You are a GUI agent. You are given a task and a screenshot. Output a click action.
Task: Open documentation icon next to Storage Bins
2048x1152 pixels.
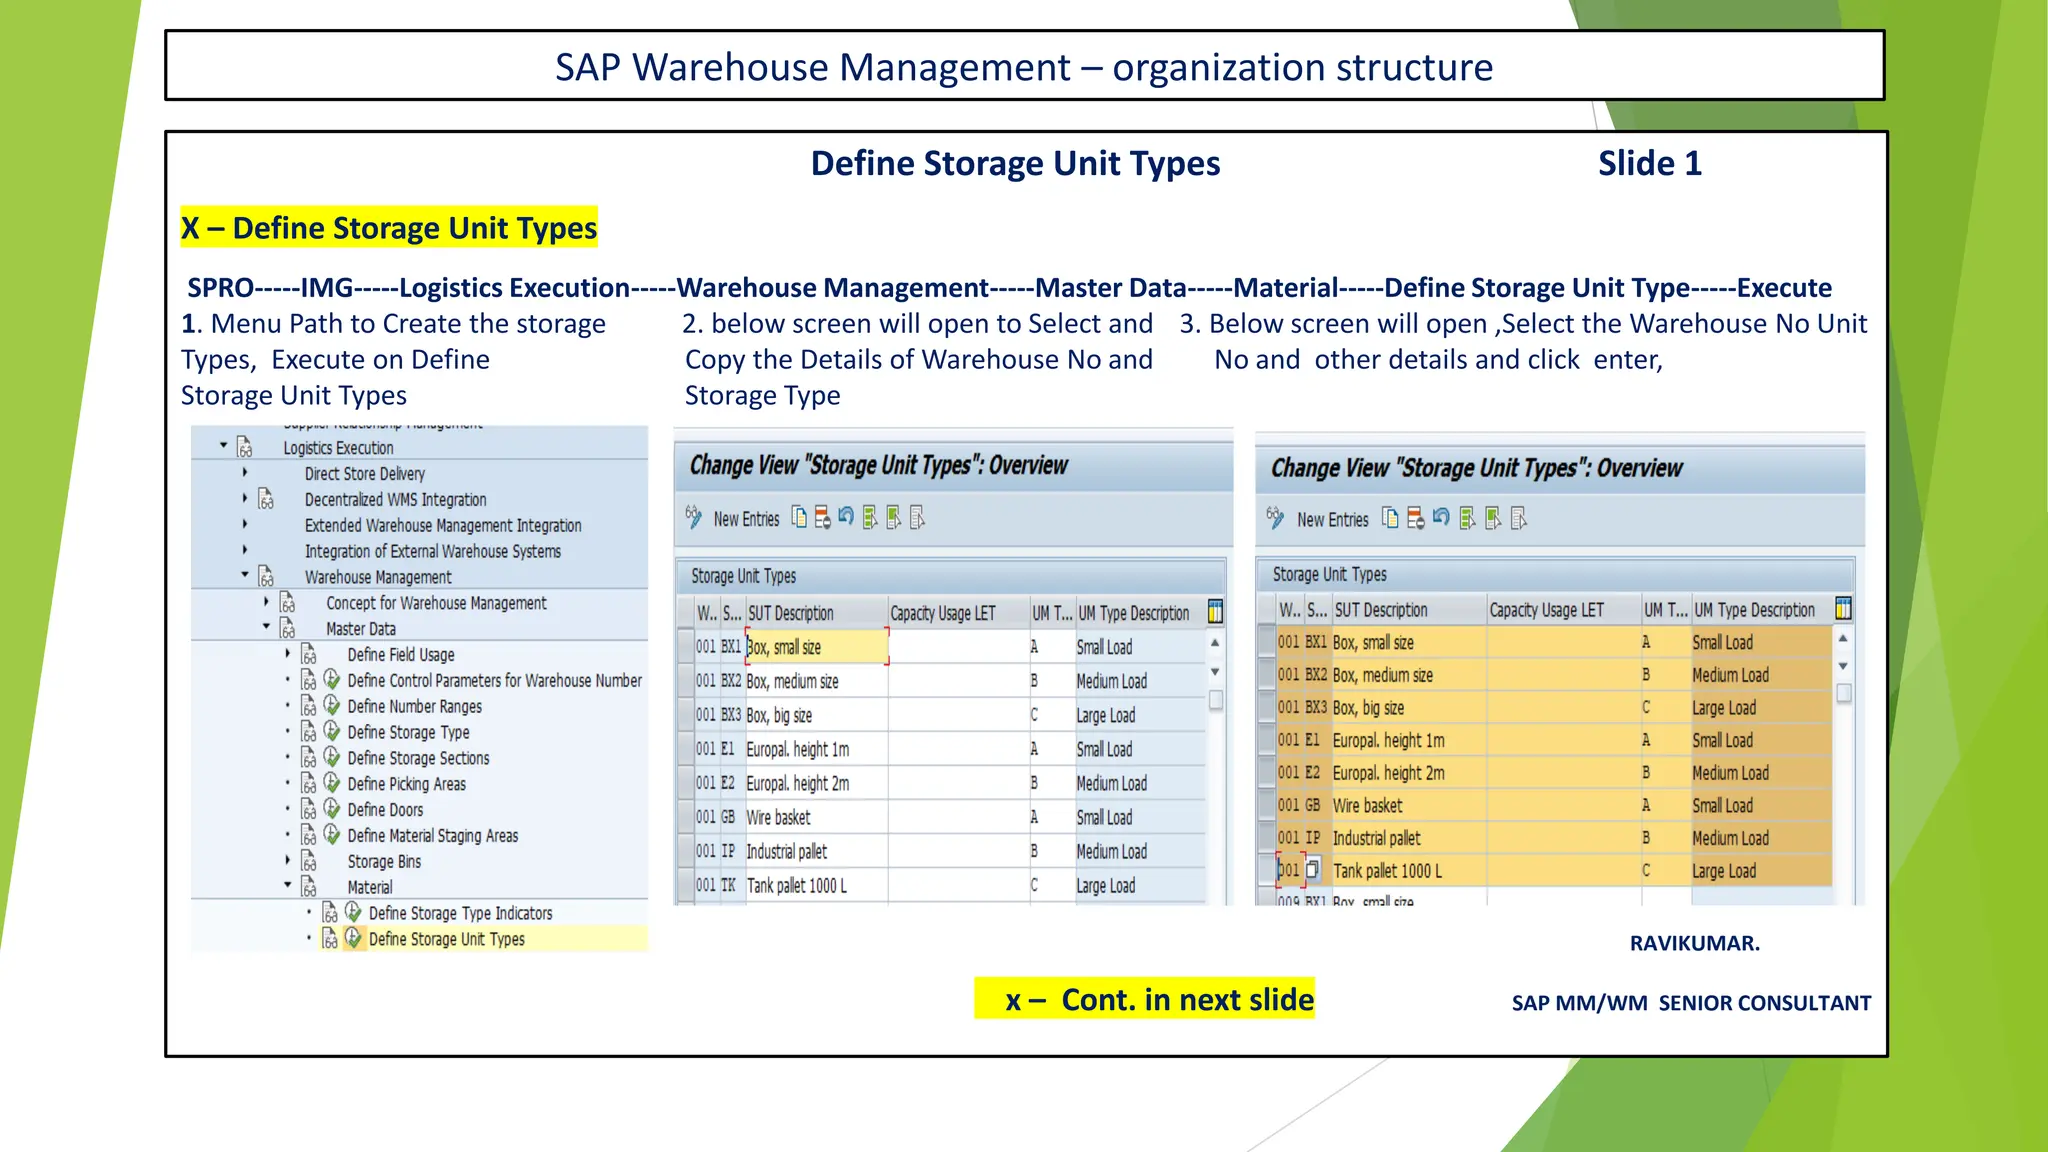[309, 861]
